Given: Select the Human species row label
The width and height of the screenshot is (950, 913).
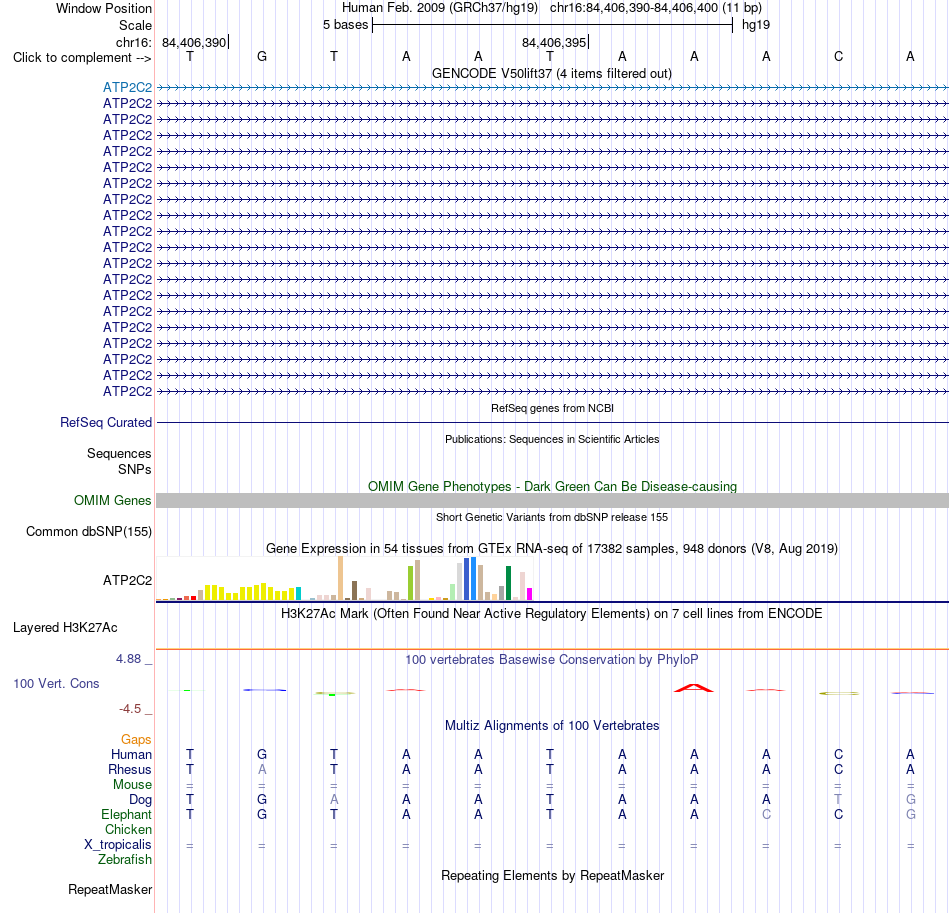Looking at the screenshot, I should click(x=131, y=754).
